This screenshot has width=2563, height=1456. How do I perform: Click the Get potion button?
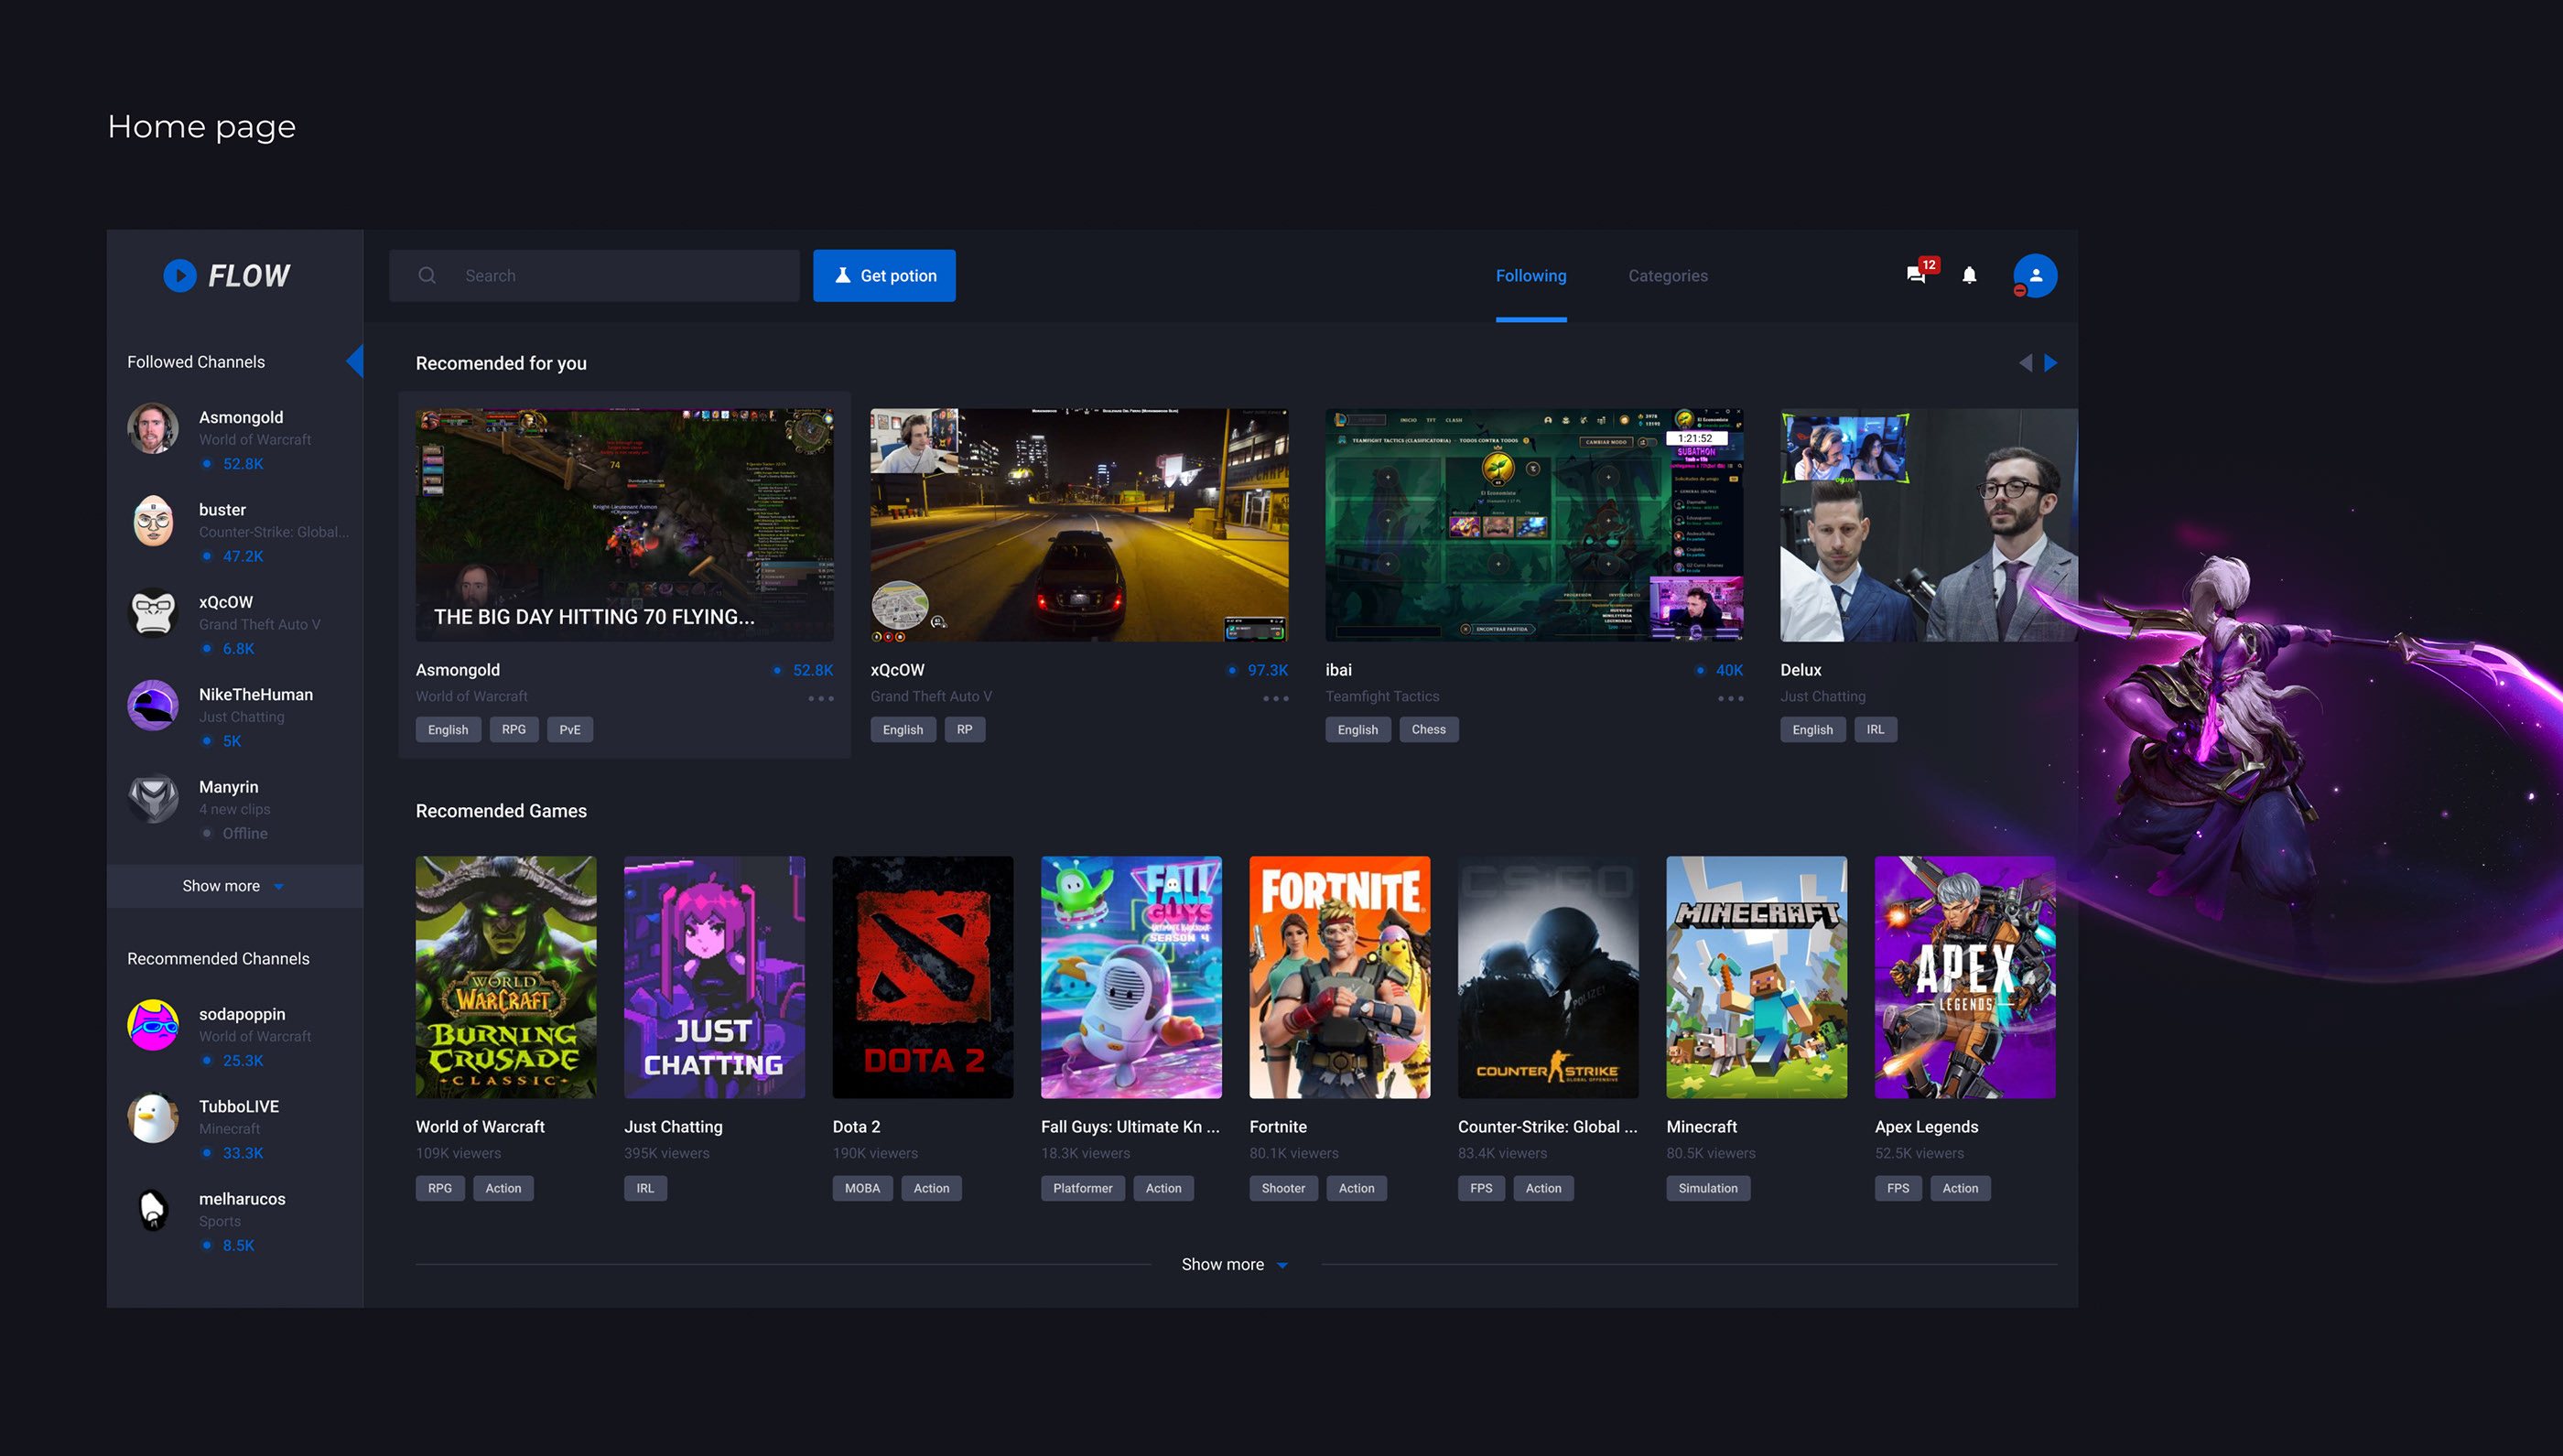884,276
